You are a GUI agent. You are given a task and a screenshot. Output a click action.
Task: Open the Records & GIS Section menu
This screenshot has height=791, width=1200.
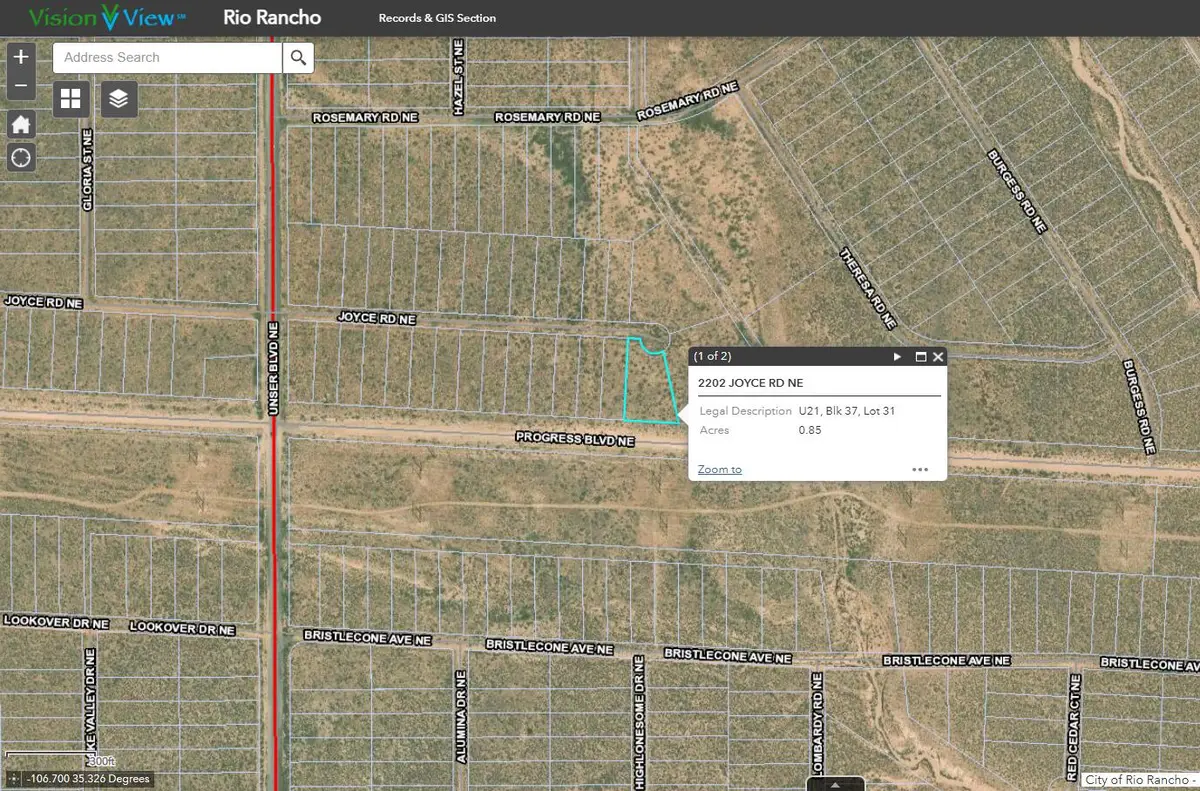[x=437, y=17]
